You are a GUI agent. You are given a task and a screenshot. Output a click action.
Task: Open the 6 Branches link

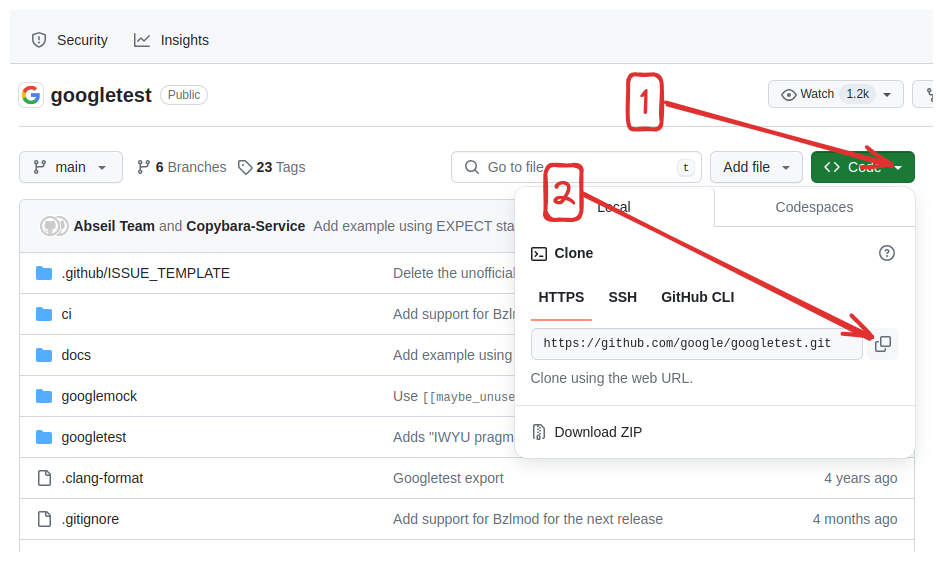point(182,167)
